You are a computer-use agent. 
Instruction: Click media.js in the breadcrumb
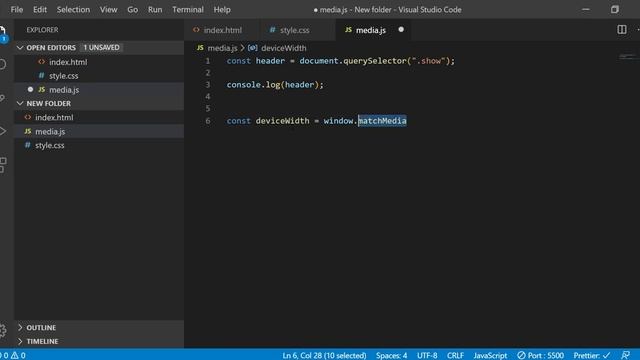click(x=222, y=48)
